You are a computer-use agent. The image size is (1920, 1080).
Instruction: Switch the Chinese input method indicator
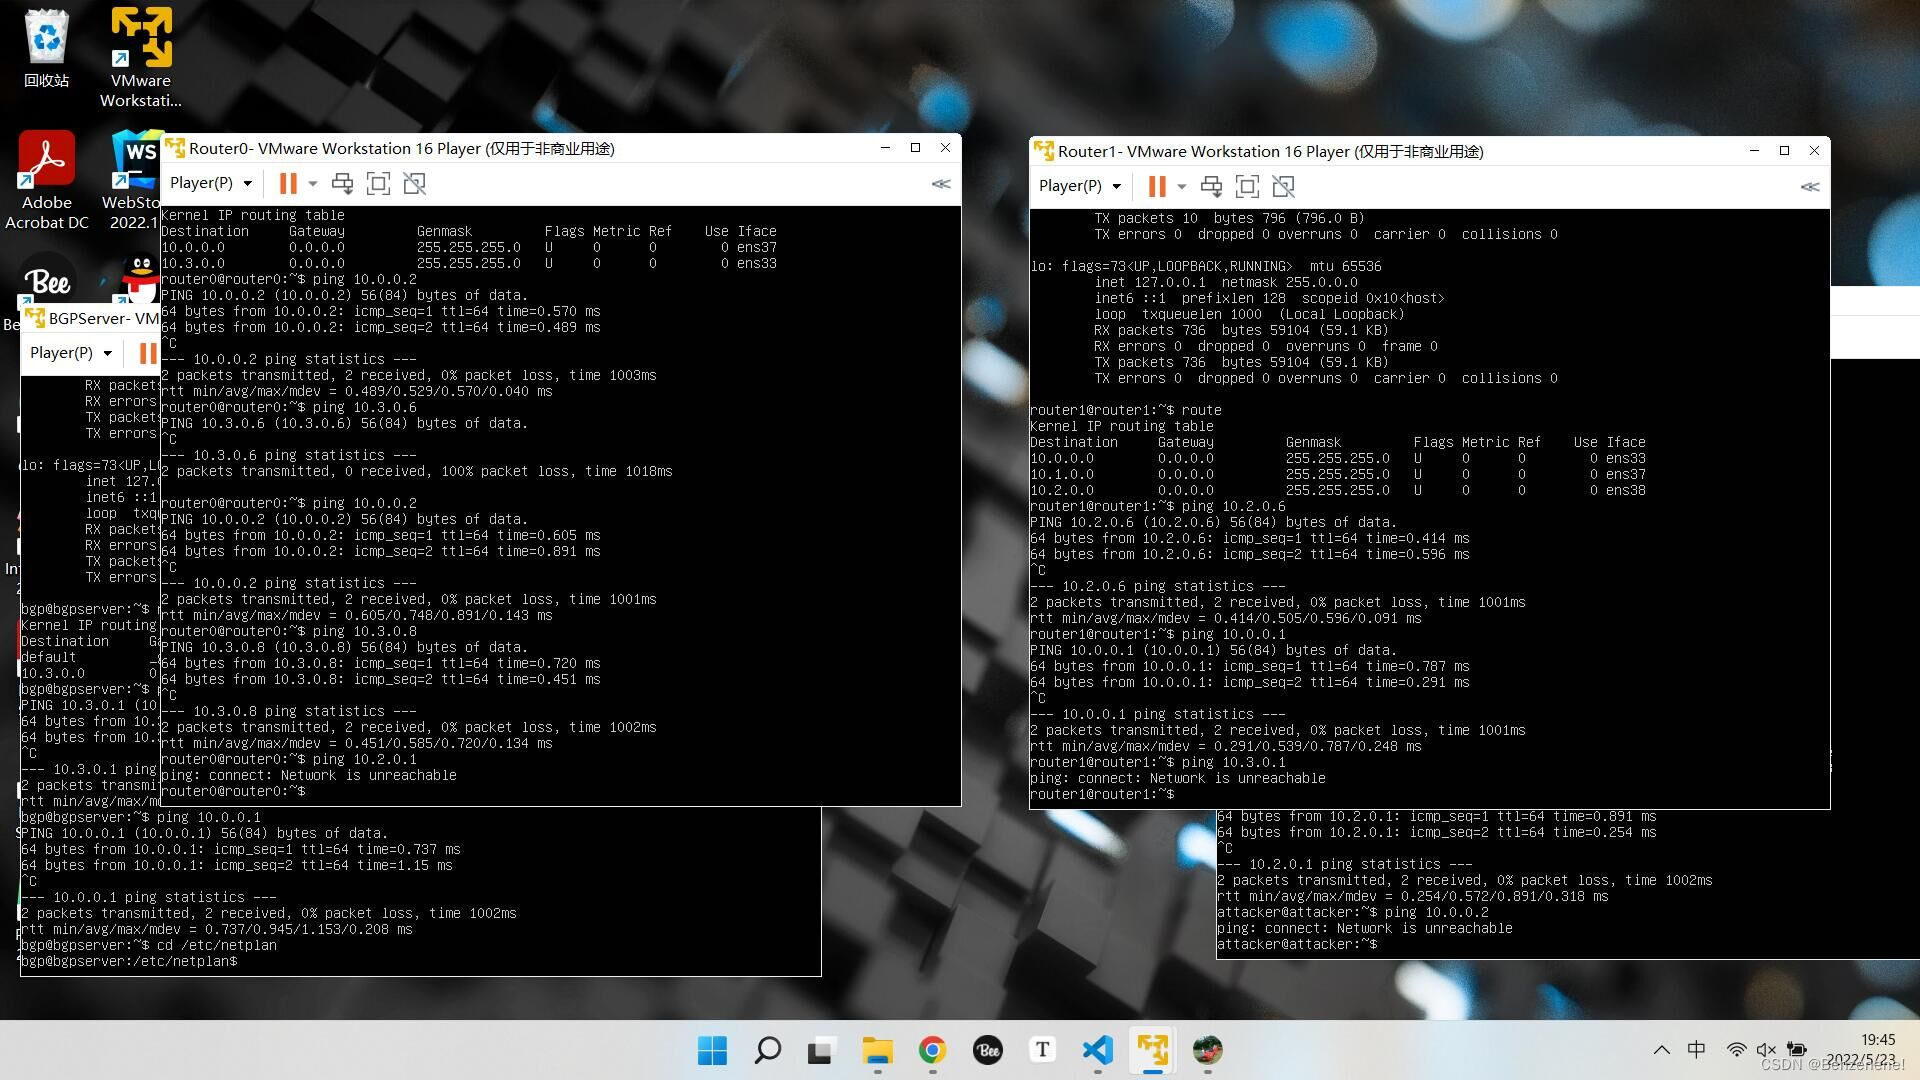(x=1696, y=1050)
